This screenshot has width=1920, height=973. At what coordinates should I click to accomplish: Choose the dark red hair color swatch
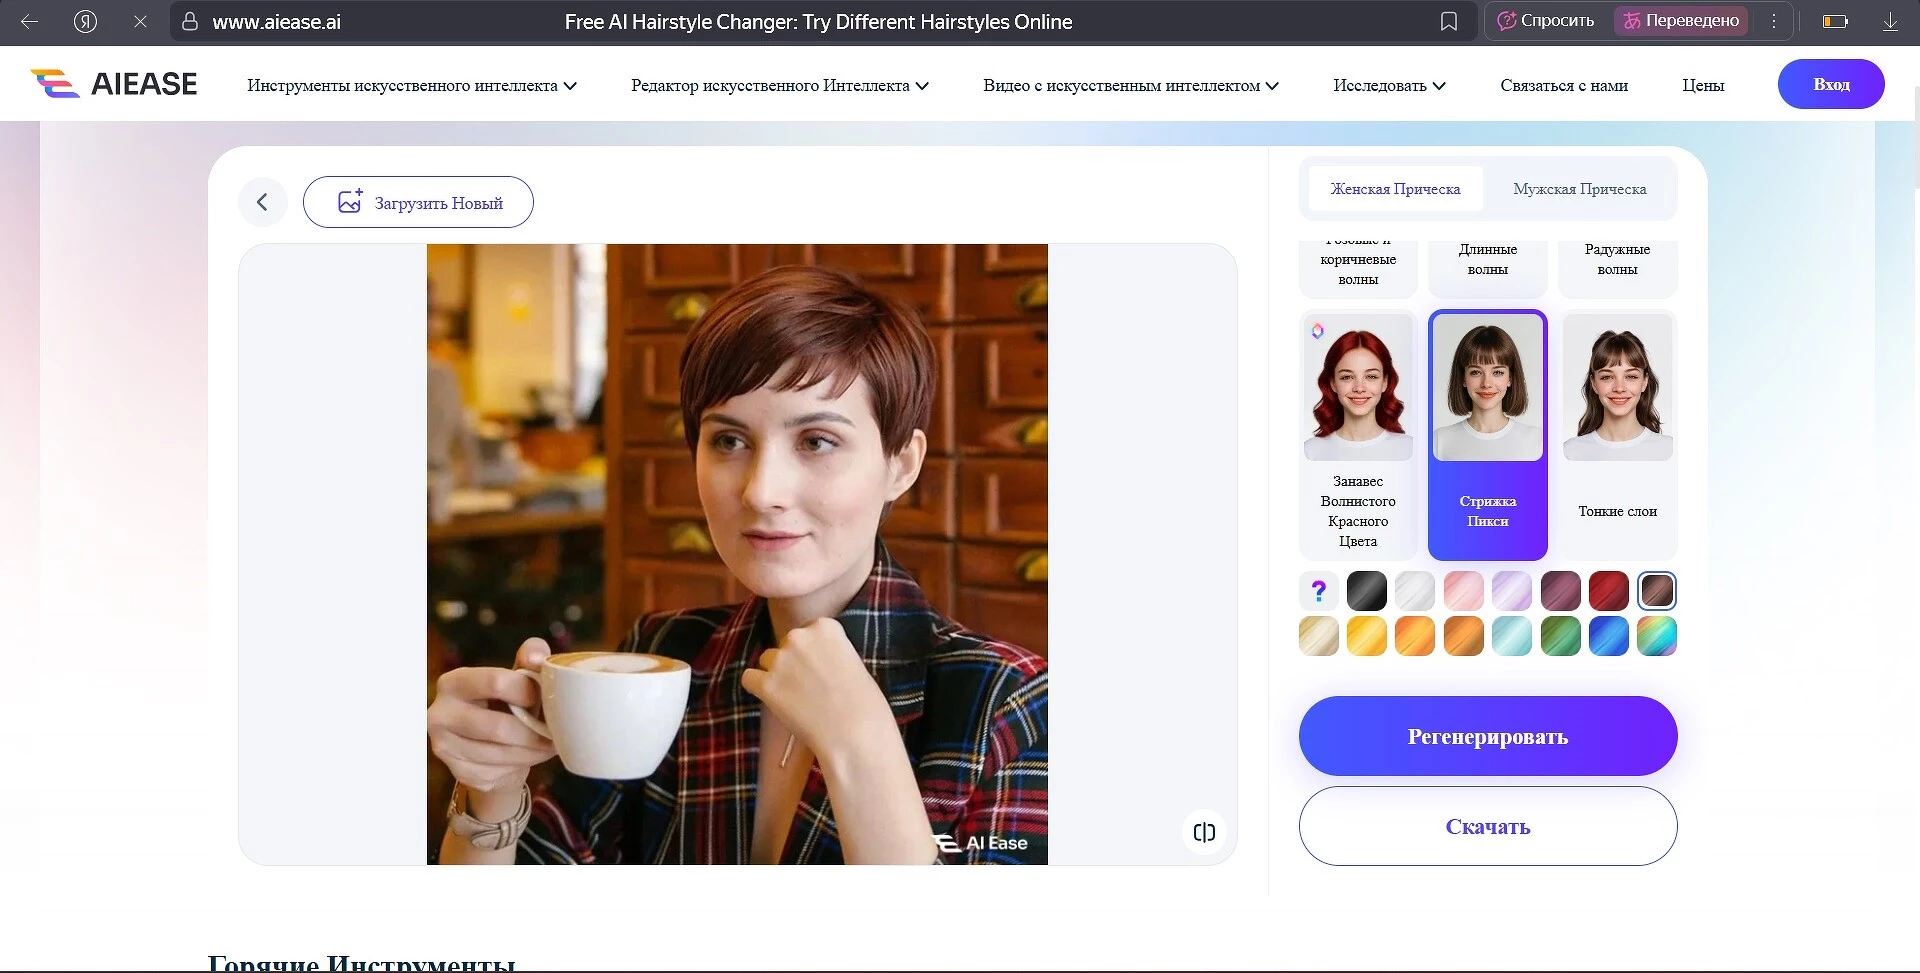(1608, 591)
